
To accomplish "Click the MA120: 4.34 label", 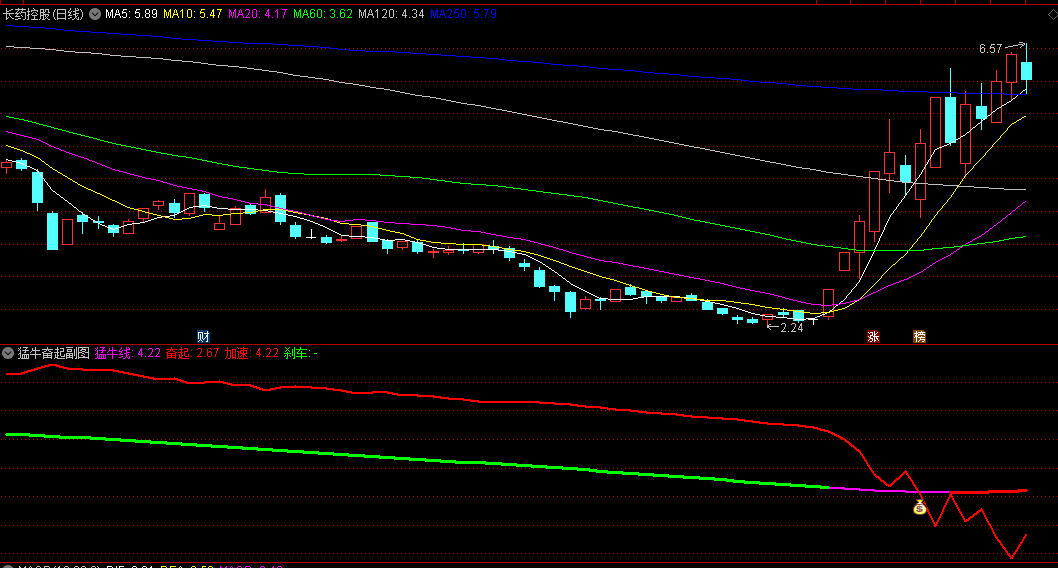I will coord(391,14).
